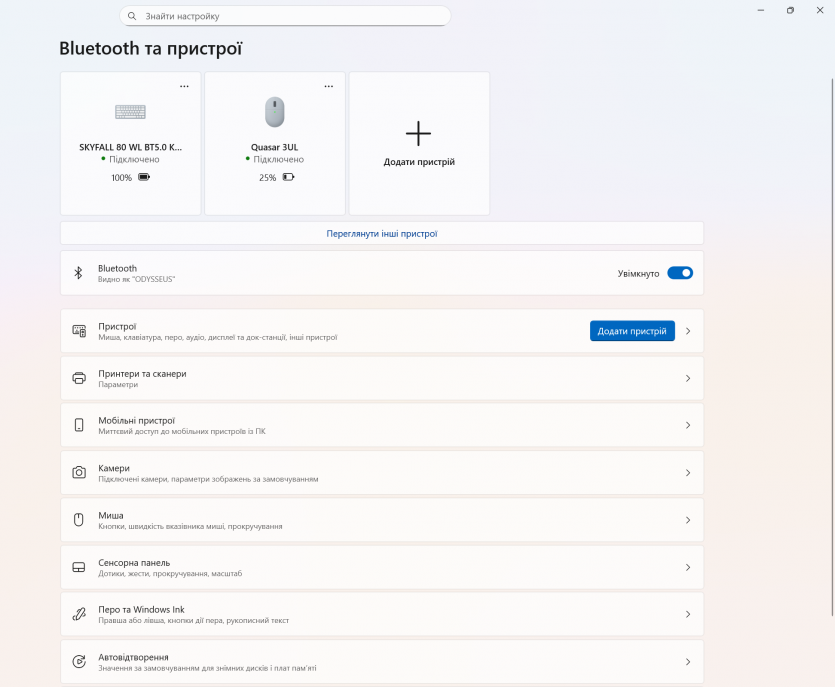Click the Printers and scanners icon

click(79, 378)
